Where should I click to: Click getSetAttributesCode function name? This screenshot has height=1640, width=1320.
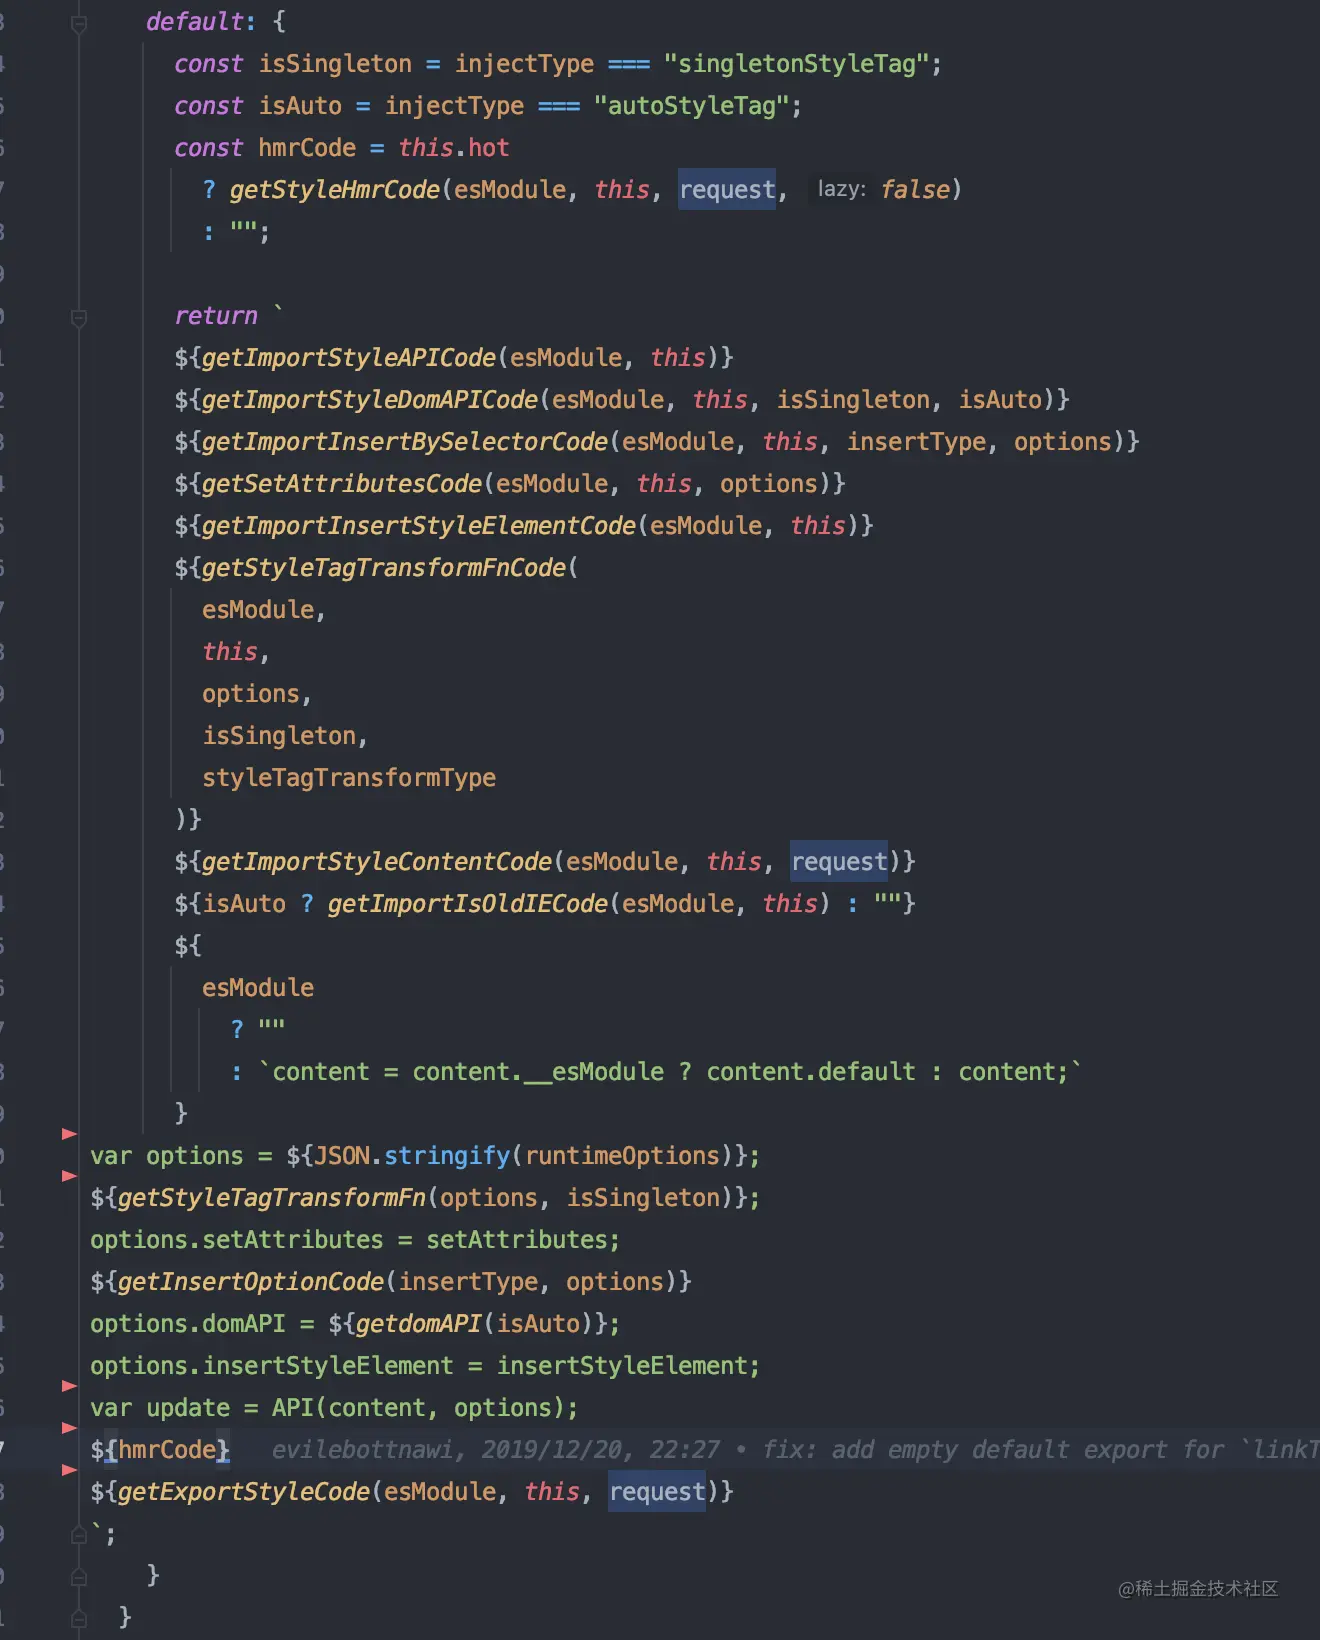(x=342, y=483)
